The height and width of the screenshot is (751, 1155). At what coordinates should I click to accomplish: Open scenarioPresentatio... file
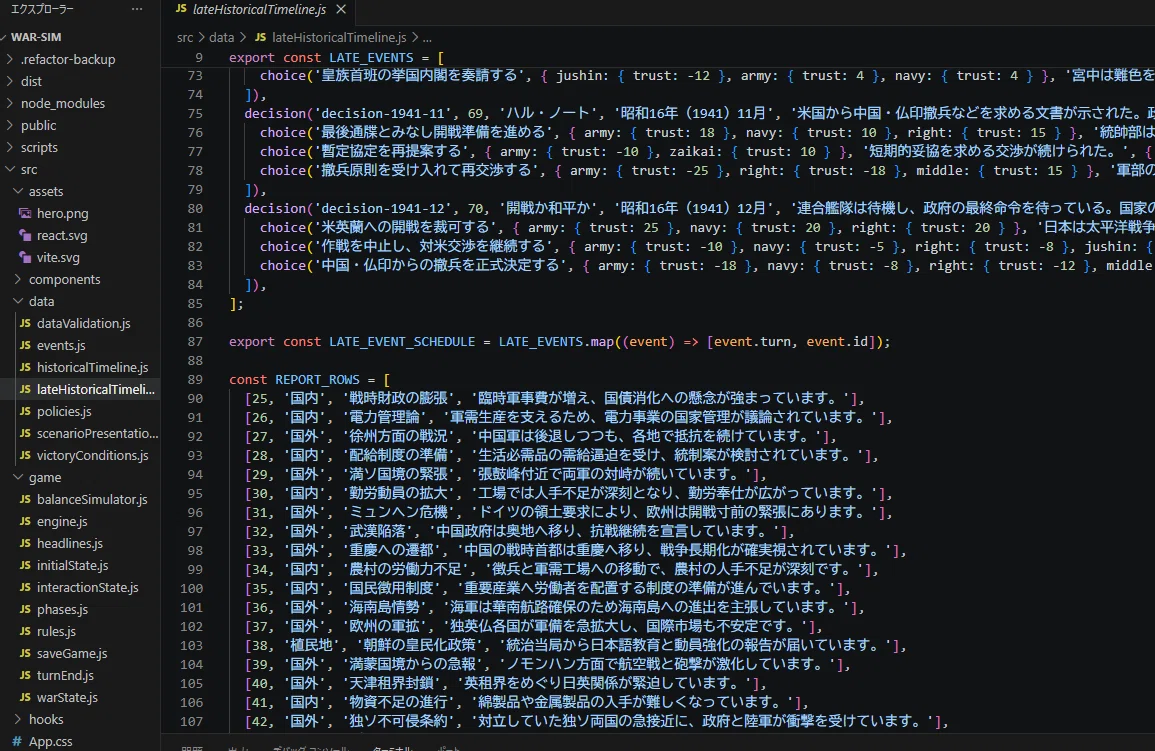click(x=97, y=434)
